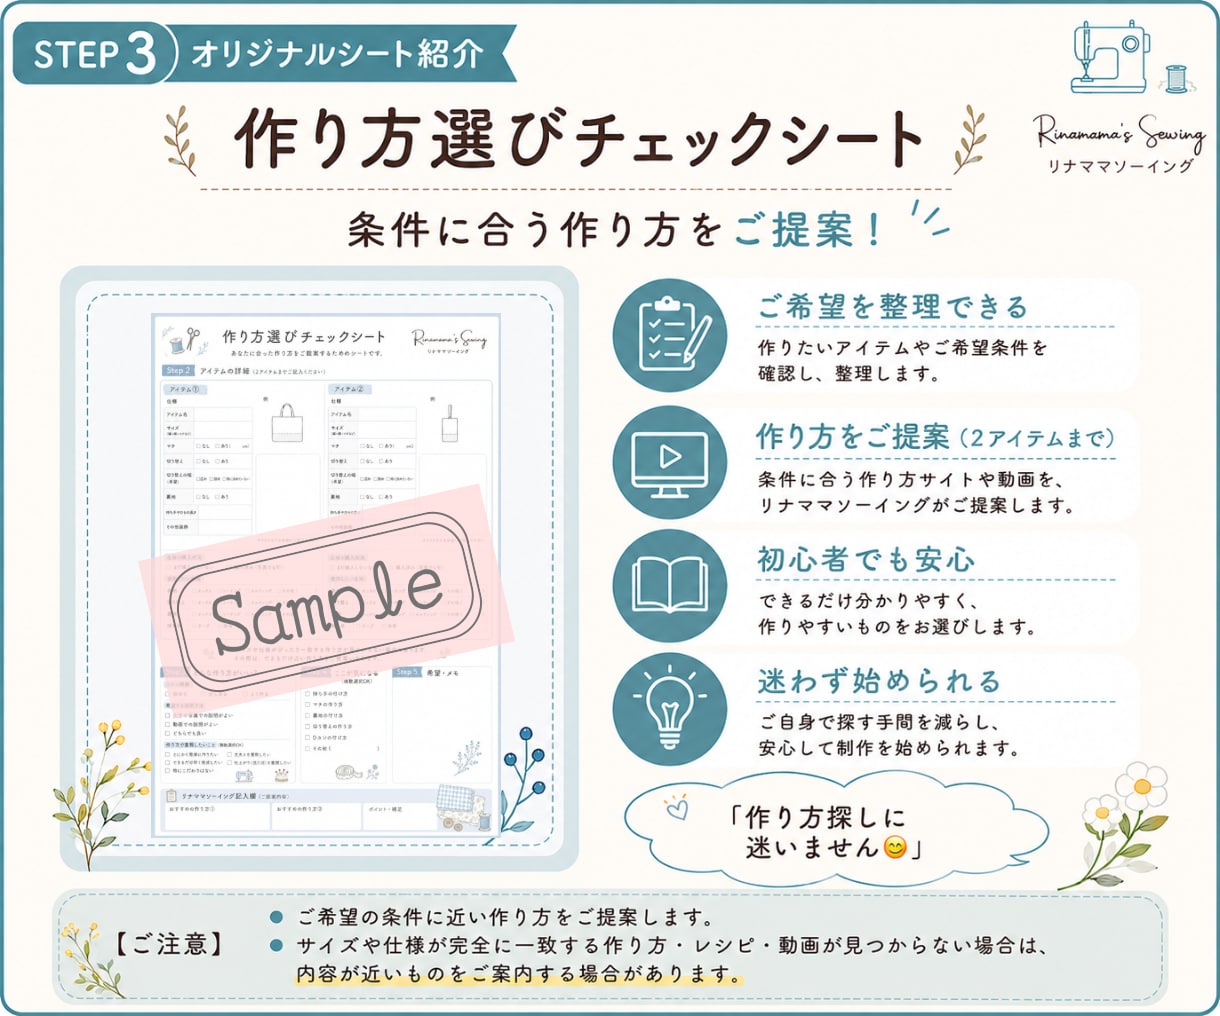This screenshot has height=1016, width=1220.
Task: Click the リナママソーイング記入欄 heading on sheet
Action: tap(220, 796)
